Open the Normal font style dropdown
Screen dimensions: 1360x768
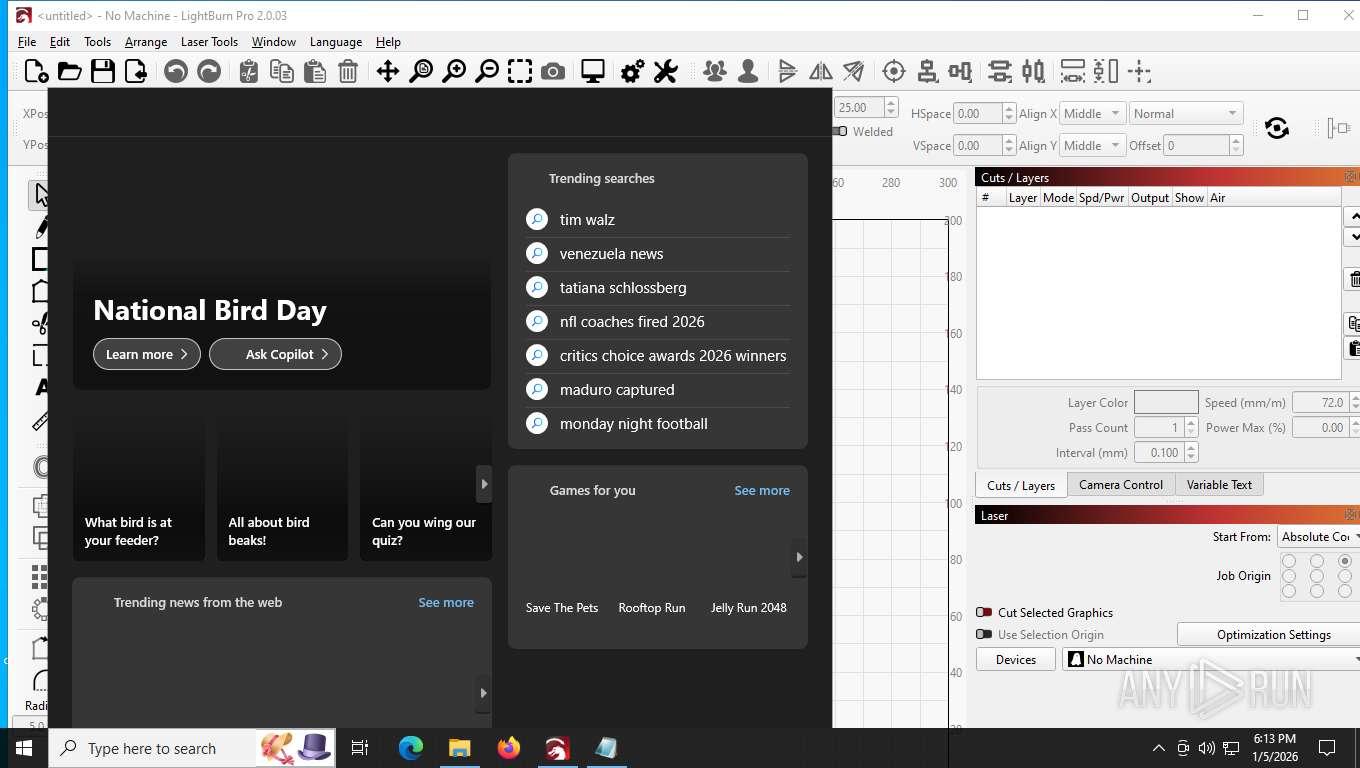1186,113
